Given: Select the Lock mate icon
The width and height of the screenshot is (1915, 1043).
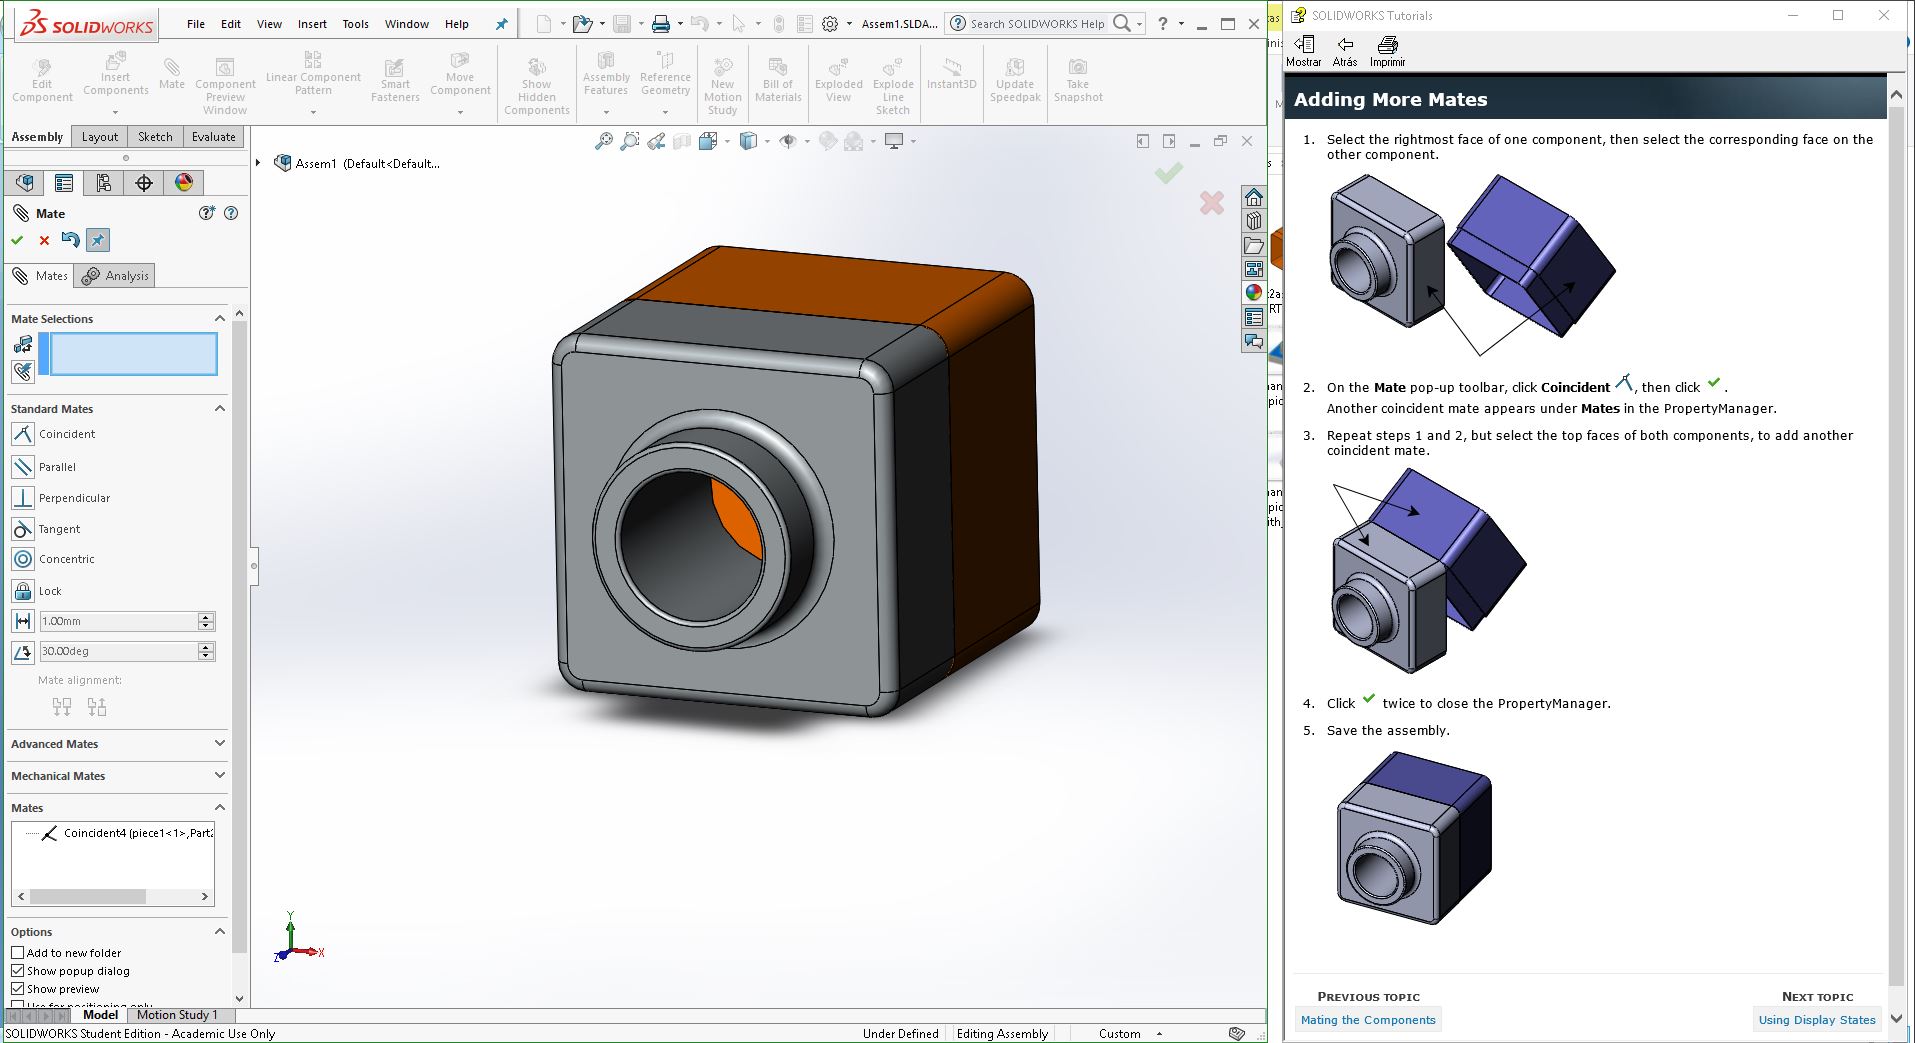Looking at the screenshot, I should 23,590.
